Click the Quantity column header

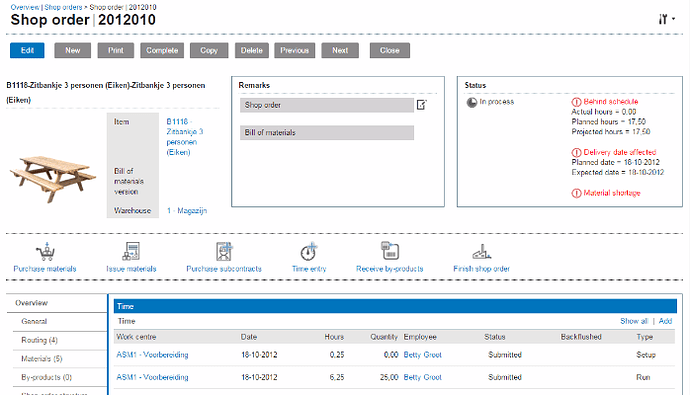click(384, 337)
